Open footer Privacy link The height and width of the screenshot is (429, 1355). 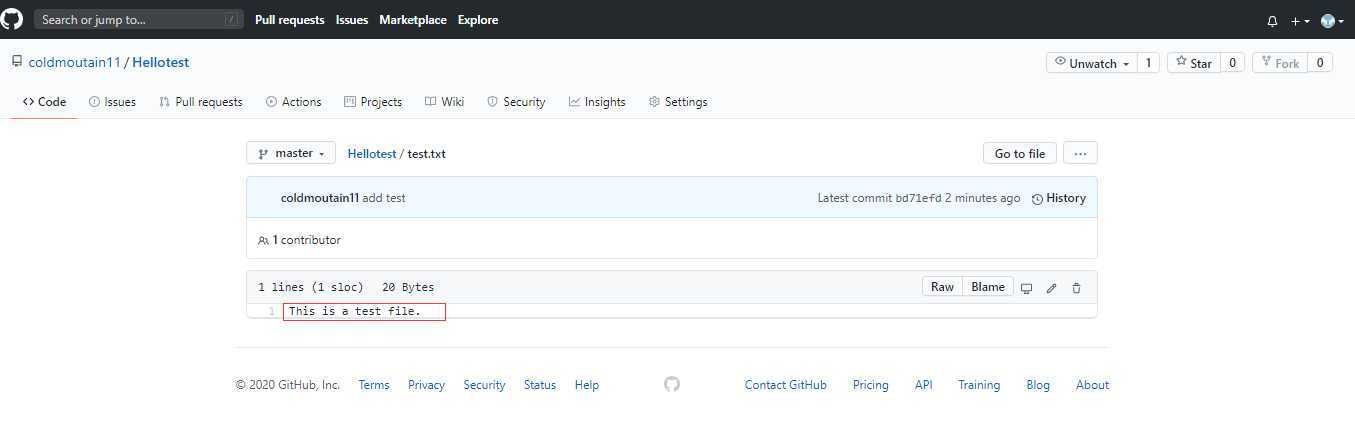pyautogui.click(x=426, y=385)
